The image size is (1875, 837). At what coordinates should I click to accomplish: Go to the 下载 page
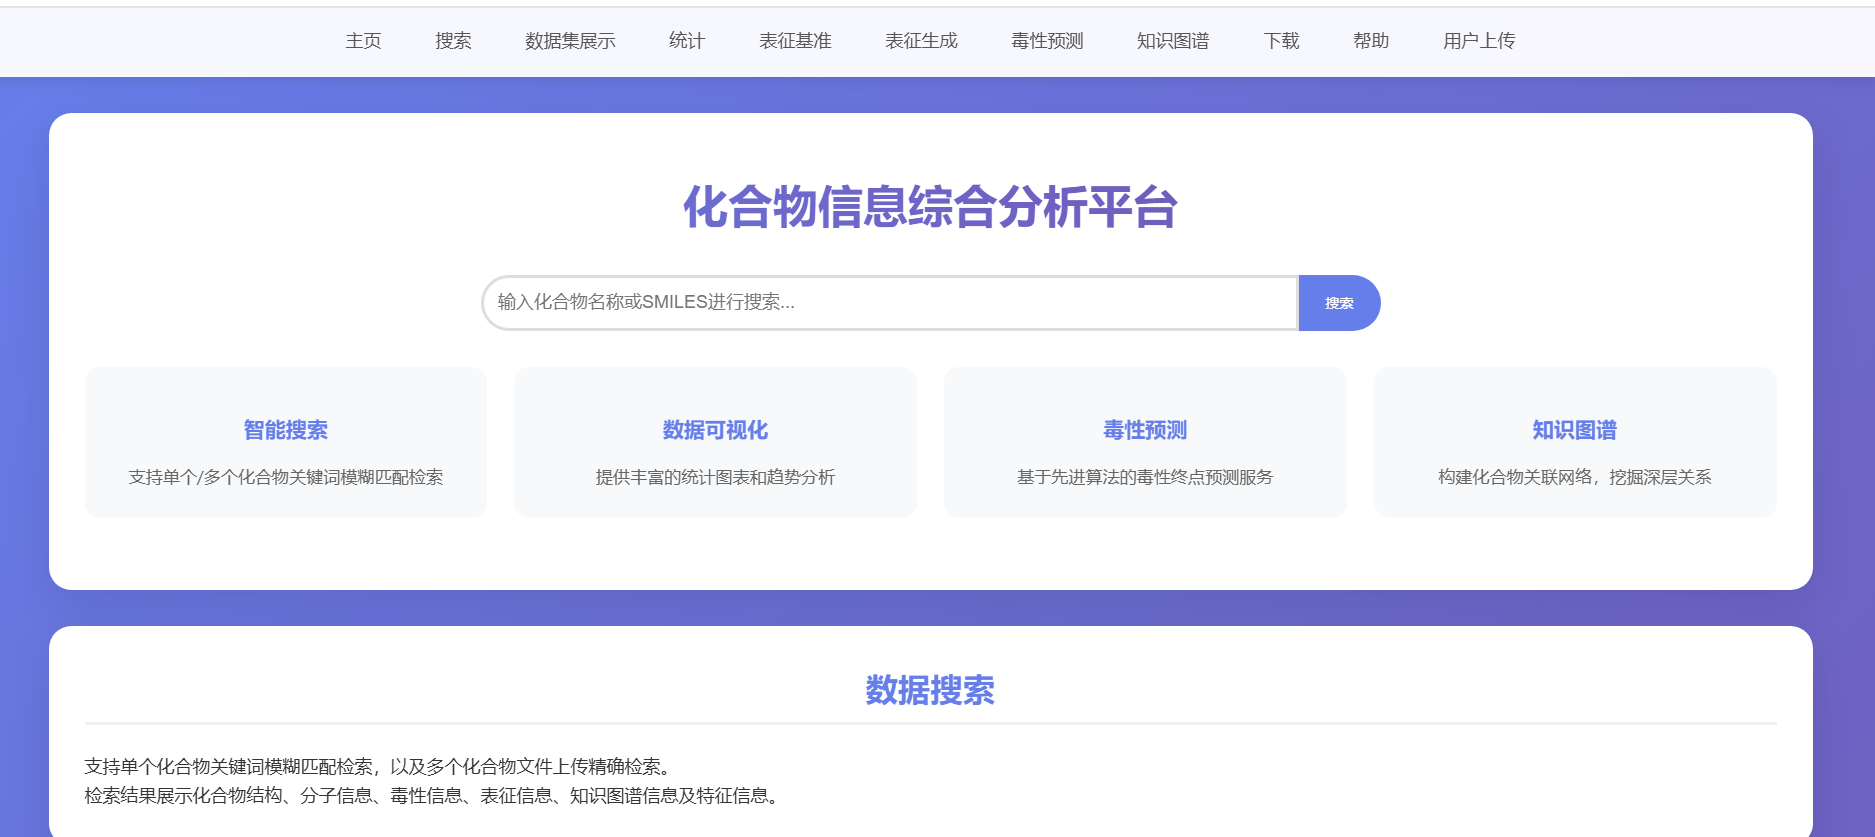[1281, 41]
